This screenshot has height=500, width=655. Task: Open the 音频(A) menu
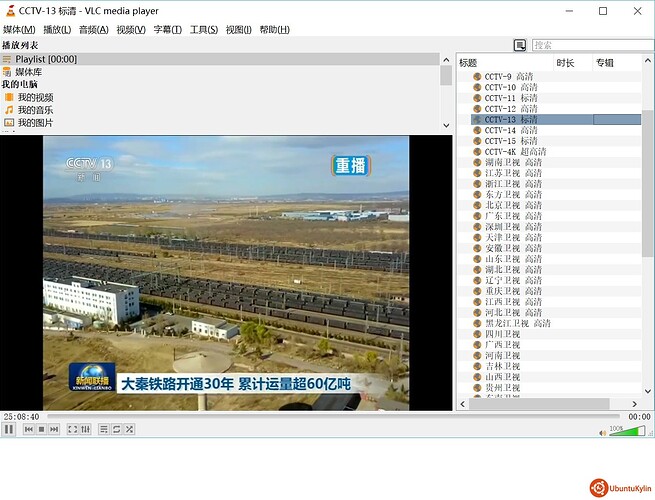point(94,30)
